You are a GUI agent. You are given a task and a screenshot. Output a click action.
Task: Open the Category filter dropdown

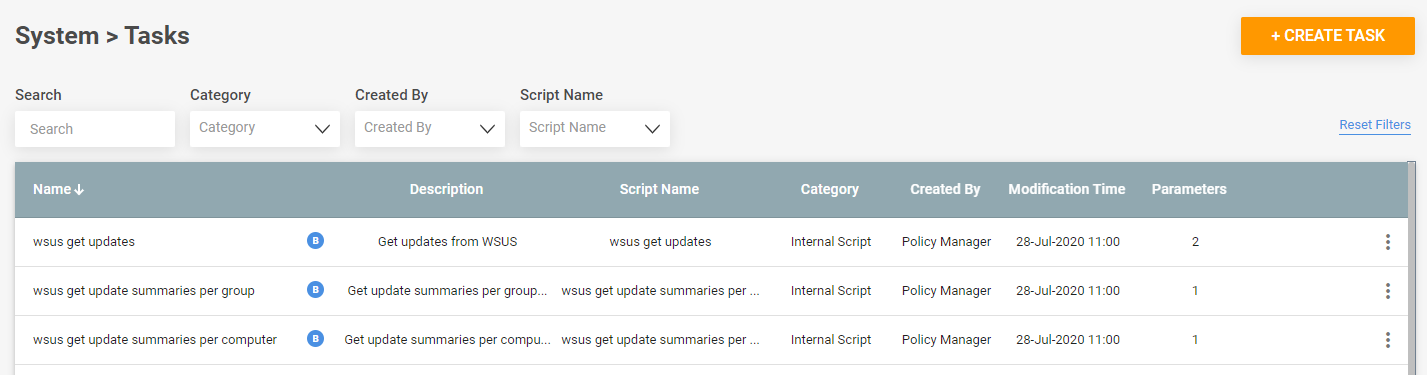tap(265, 129)
